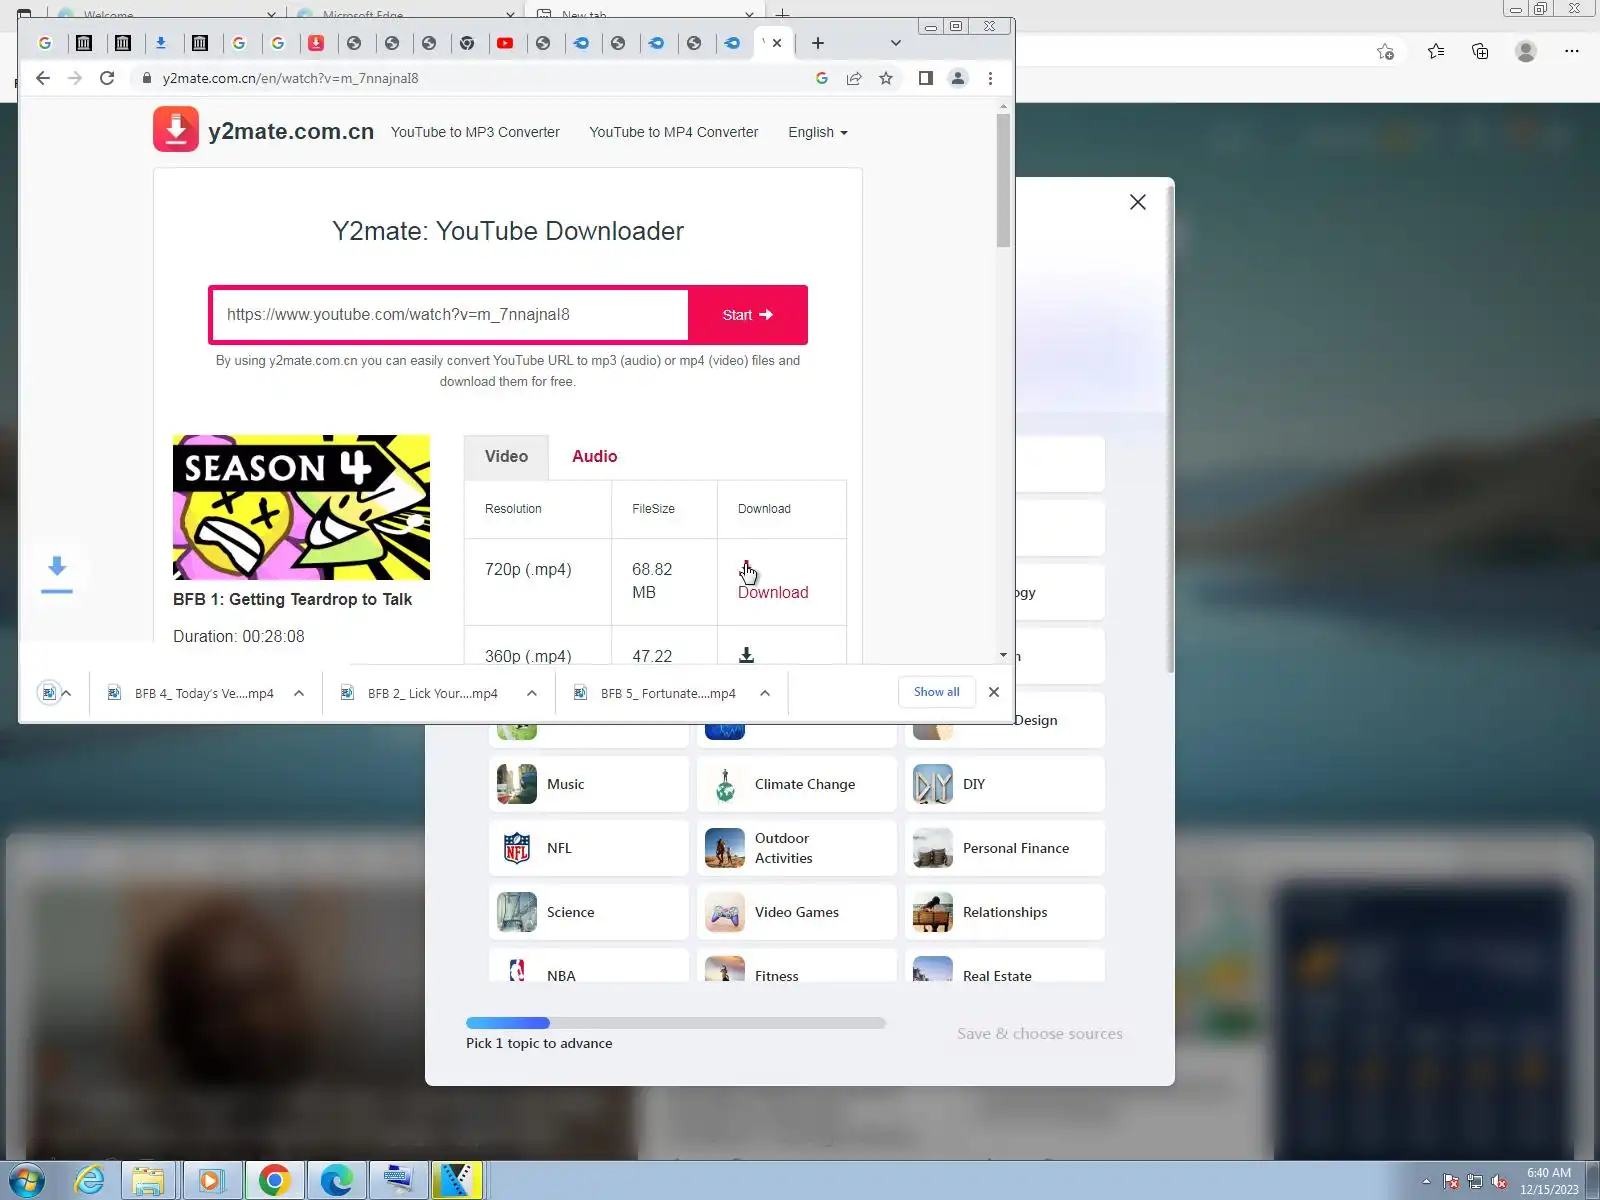Click the topic selection progress bar

click(676, 1023)
